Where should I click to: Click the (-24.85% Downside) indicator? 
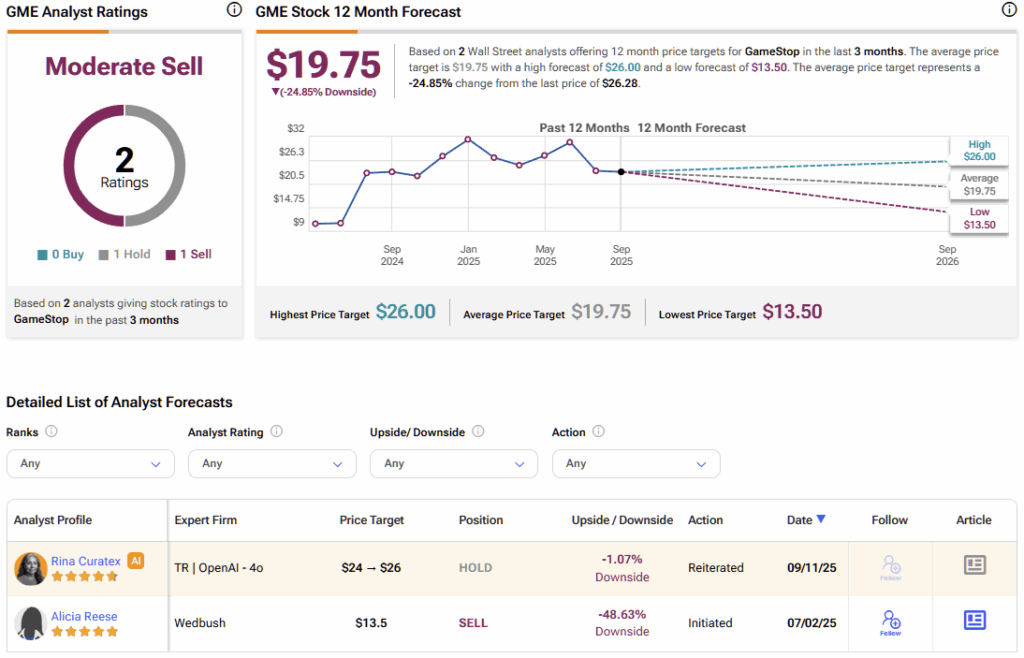pyautogui.click(x=324, y=92)
